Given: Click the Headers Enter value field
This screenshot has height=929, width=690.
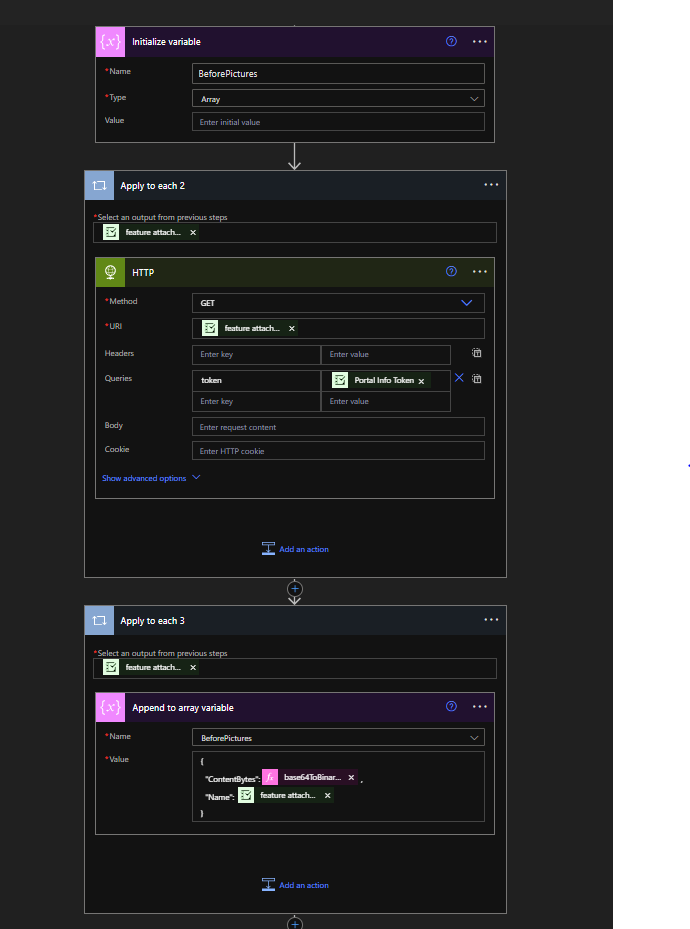Looking at the screenshot, I should point(386,354).
